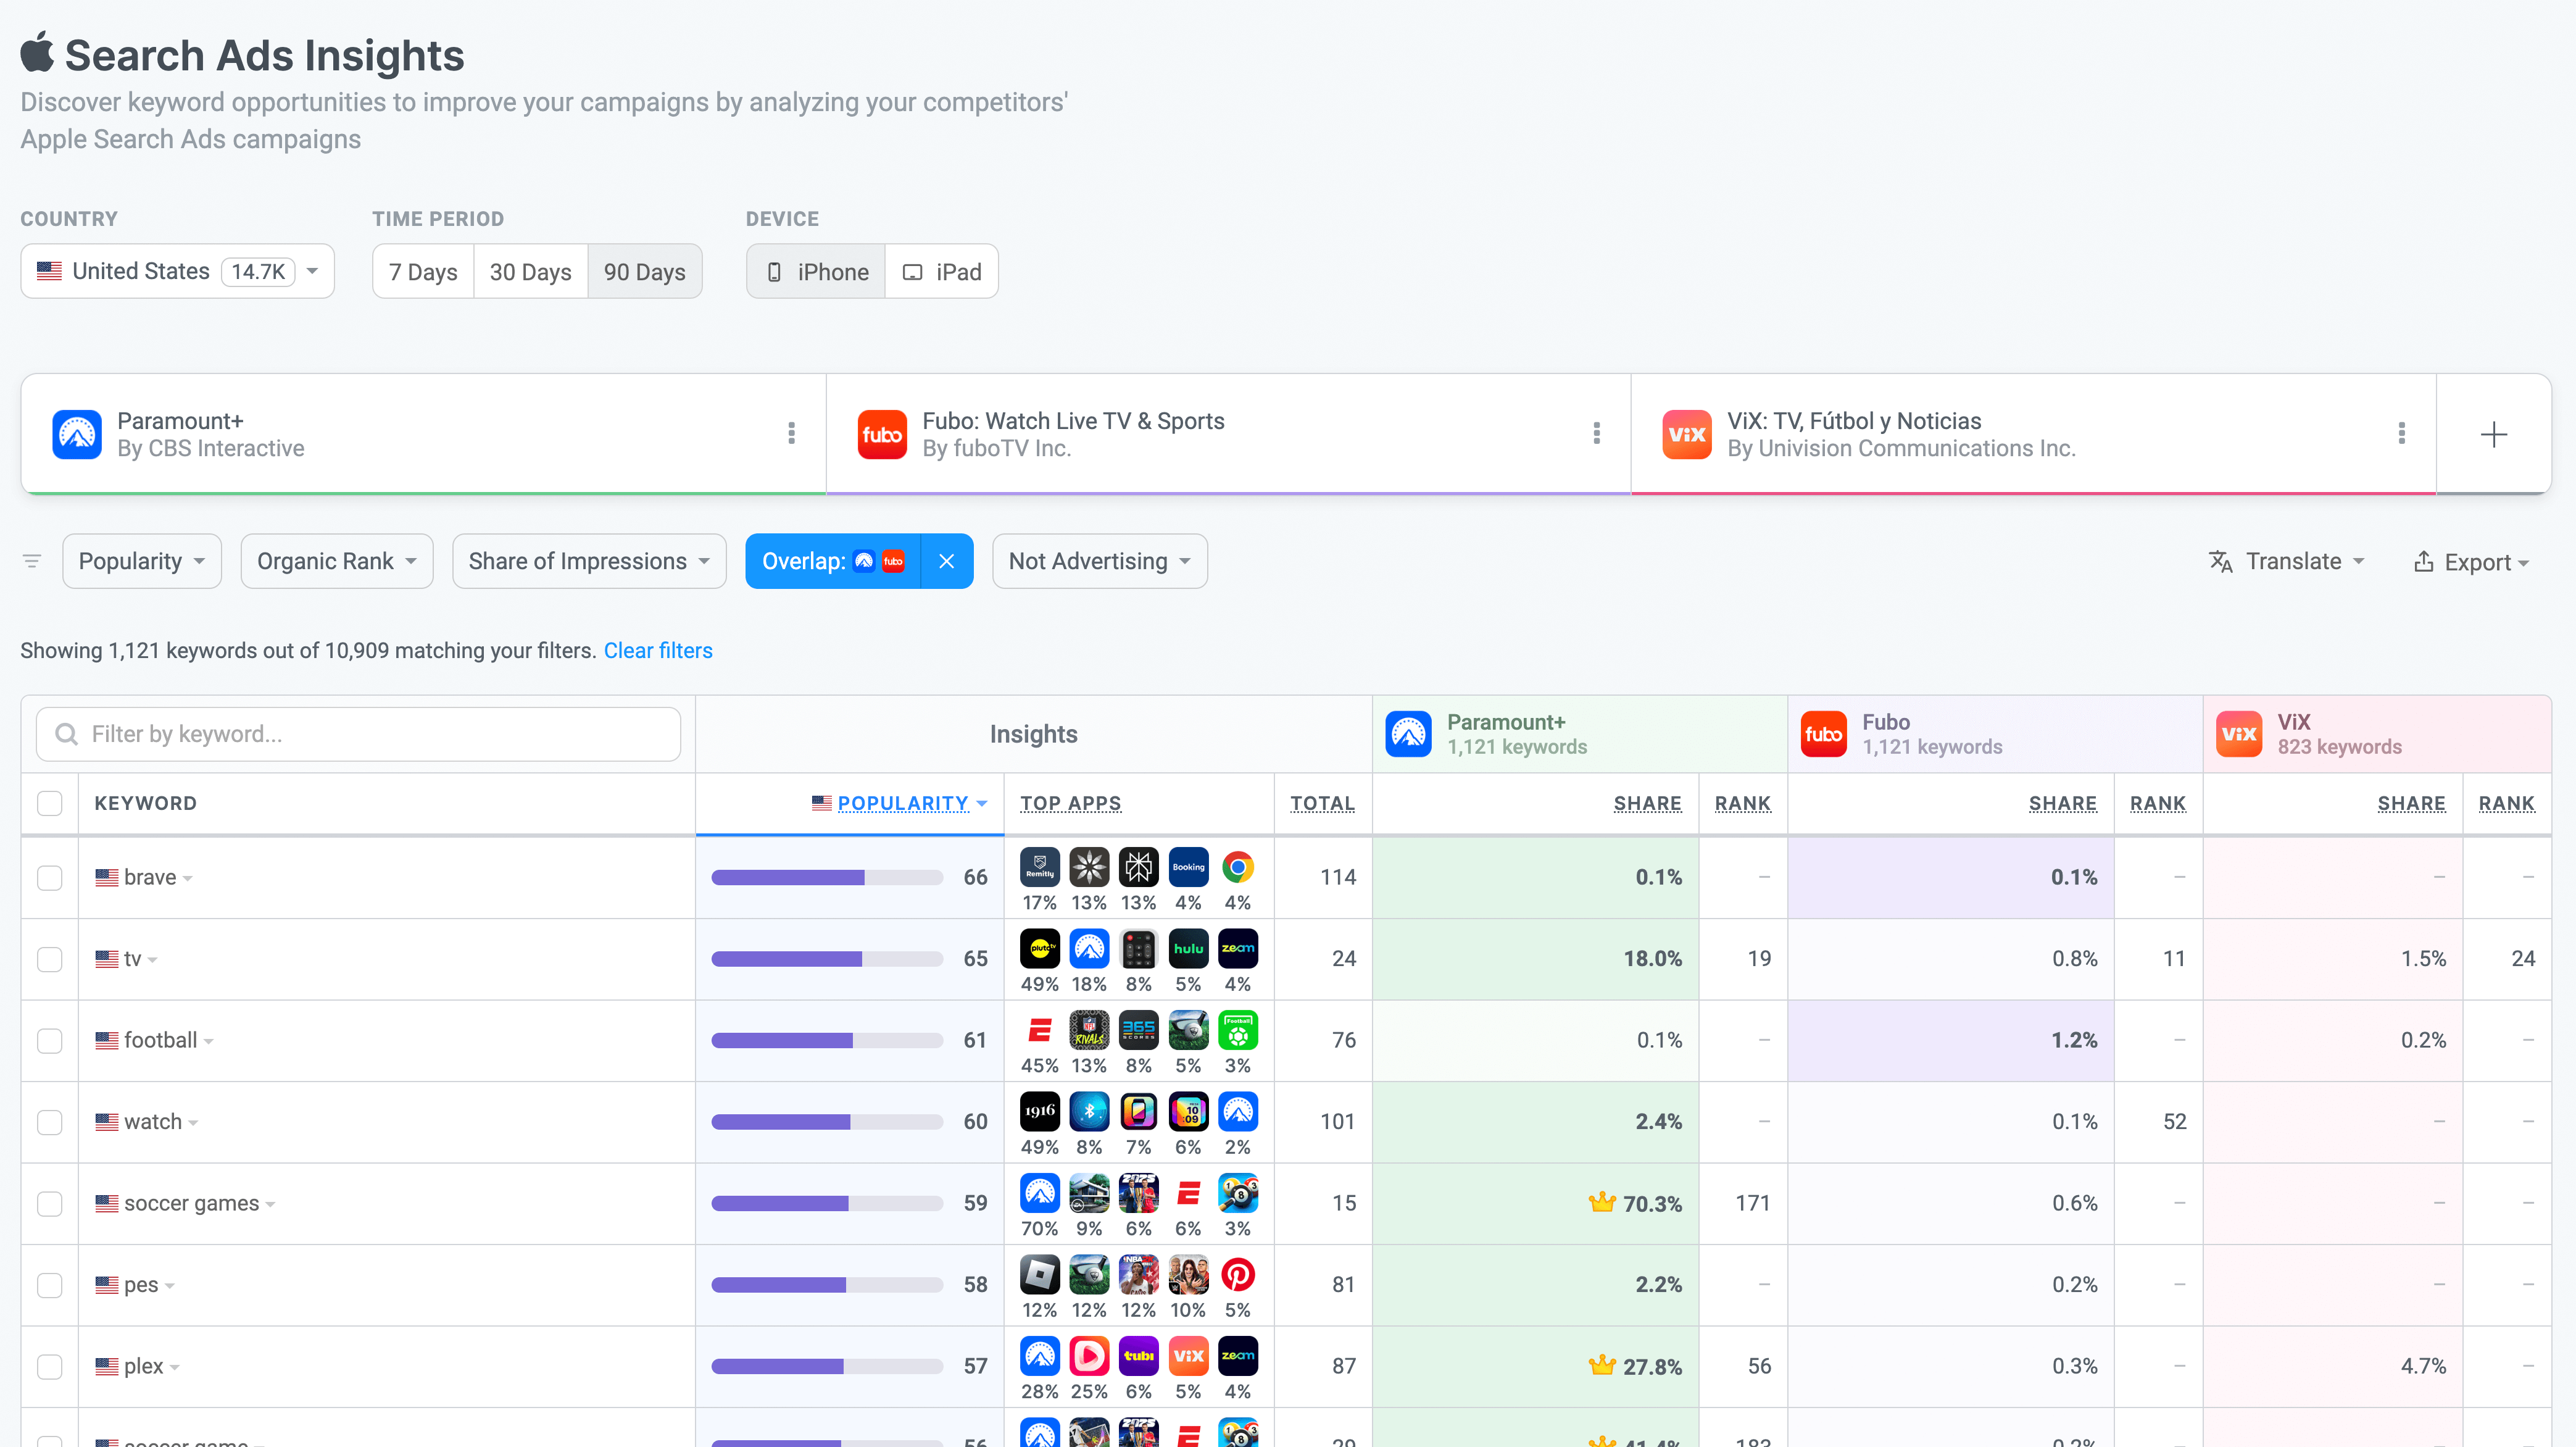This screenshot has height=1447, width=2576.
Task: Check the select-all checkbox in the table header
Action: point(49,802)
